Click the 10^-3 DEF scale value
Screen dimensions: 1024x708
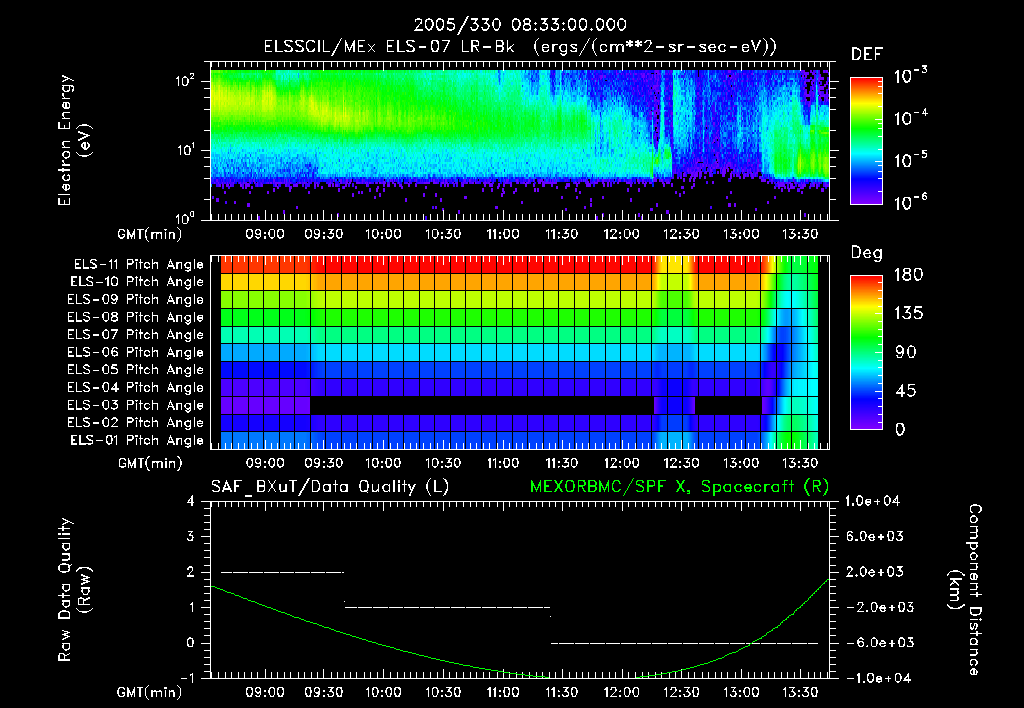910,76
